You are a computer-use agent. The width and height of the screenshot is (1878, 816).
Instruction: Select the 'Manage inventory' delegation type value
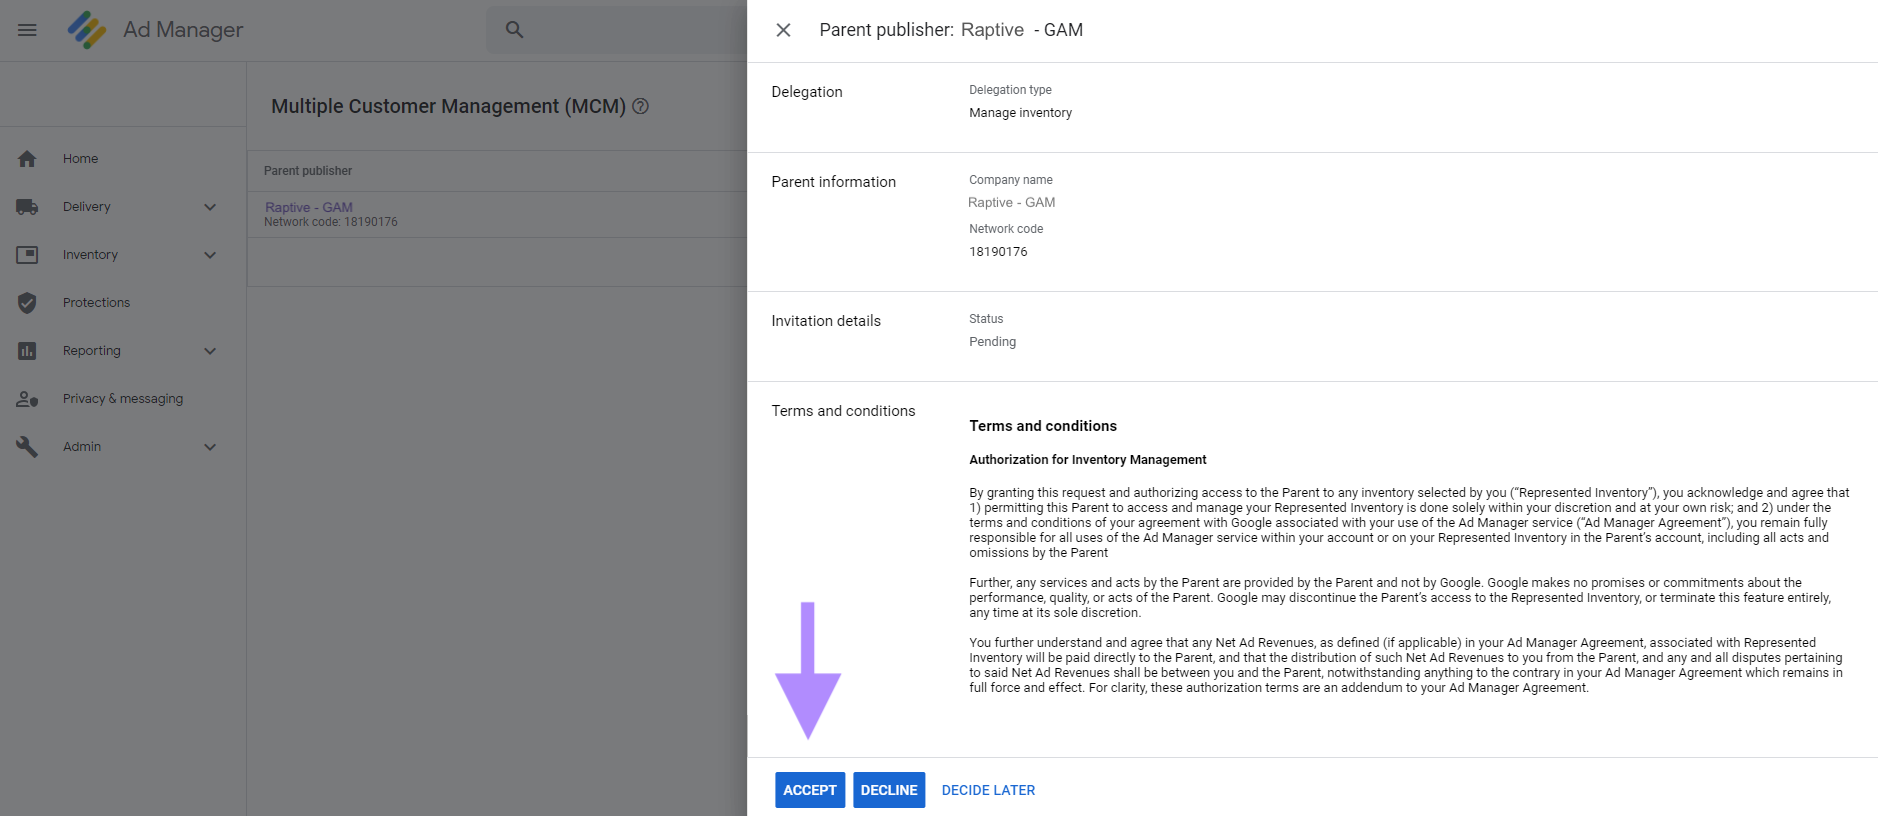pyautogui.click(x=1020, y=113)
